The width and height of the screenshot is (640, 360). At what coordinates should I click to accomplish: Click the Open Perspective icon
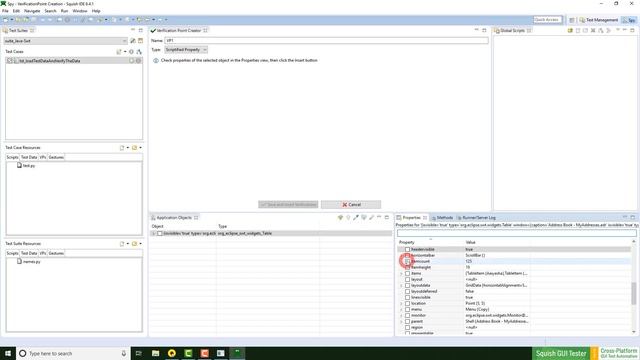coord(571,20)
